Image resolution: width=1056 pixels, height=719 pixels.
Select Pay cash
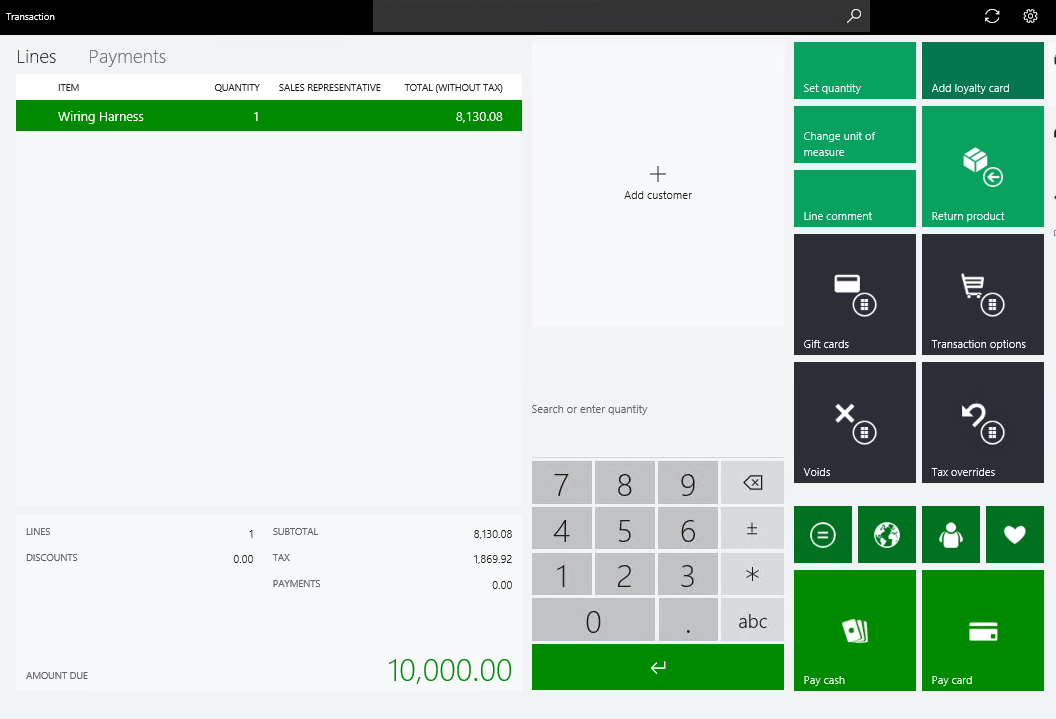point(854,630)
